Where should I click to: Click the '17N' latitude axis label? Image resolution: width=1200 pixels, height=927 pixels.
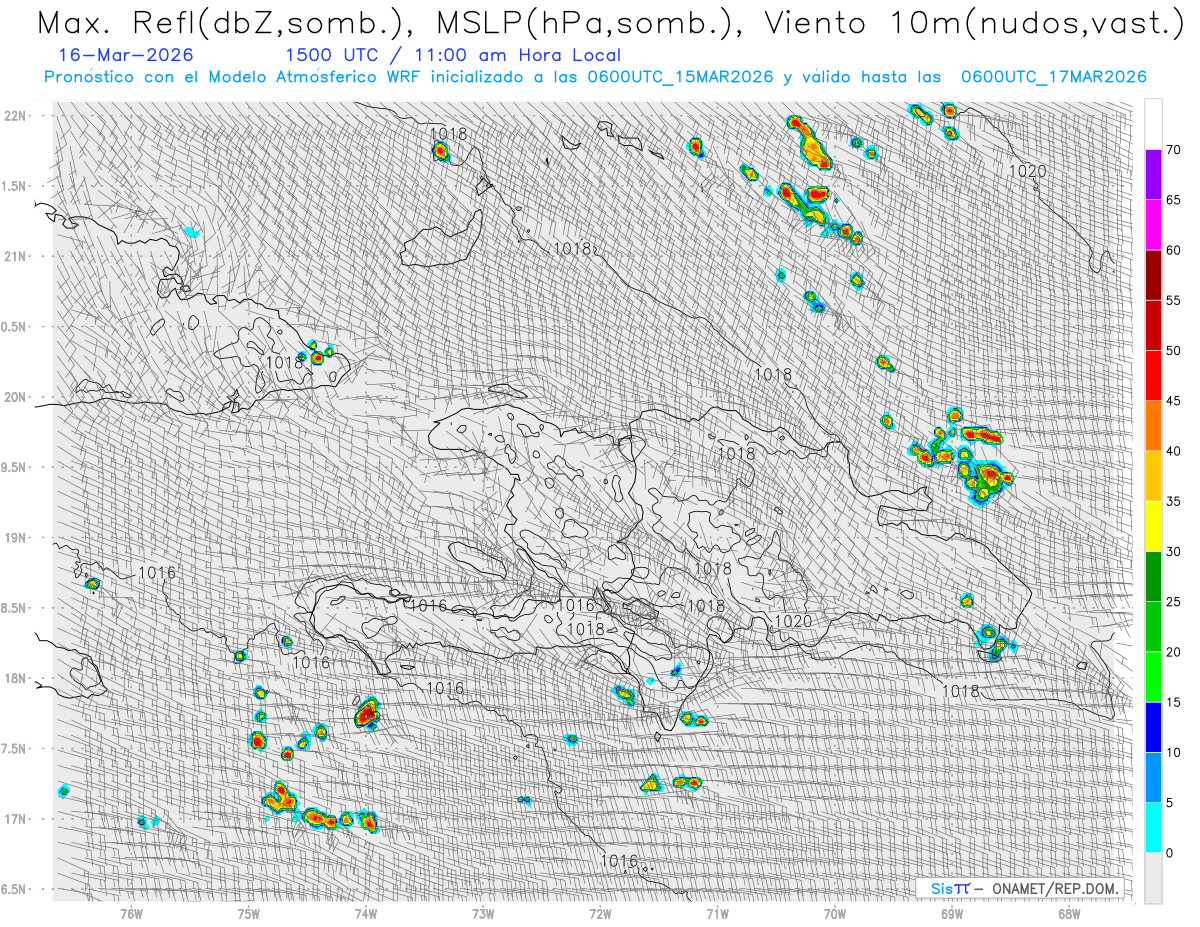pyautogui.click(x=14, y=819)
